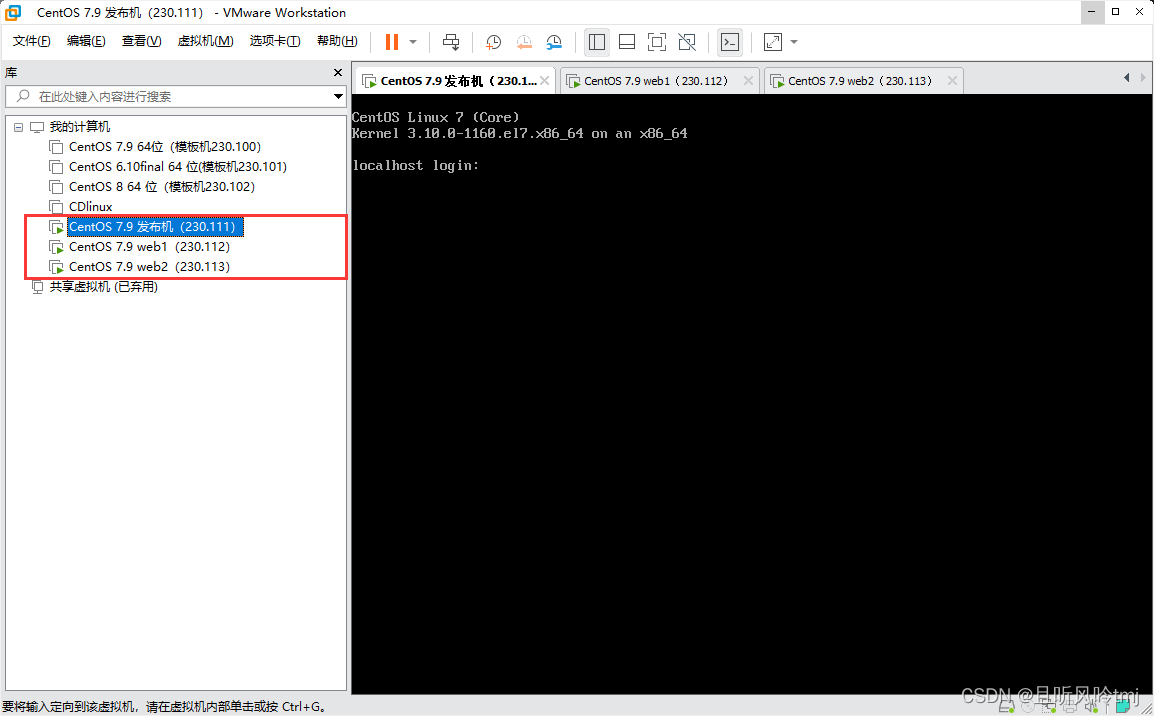Revert the VM to its snapshot
Screen dimensions: 1154x716
524,42
